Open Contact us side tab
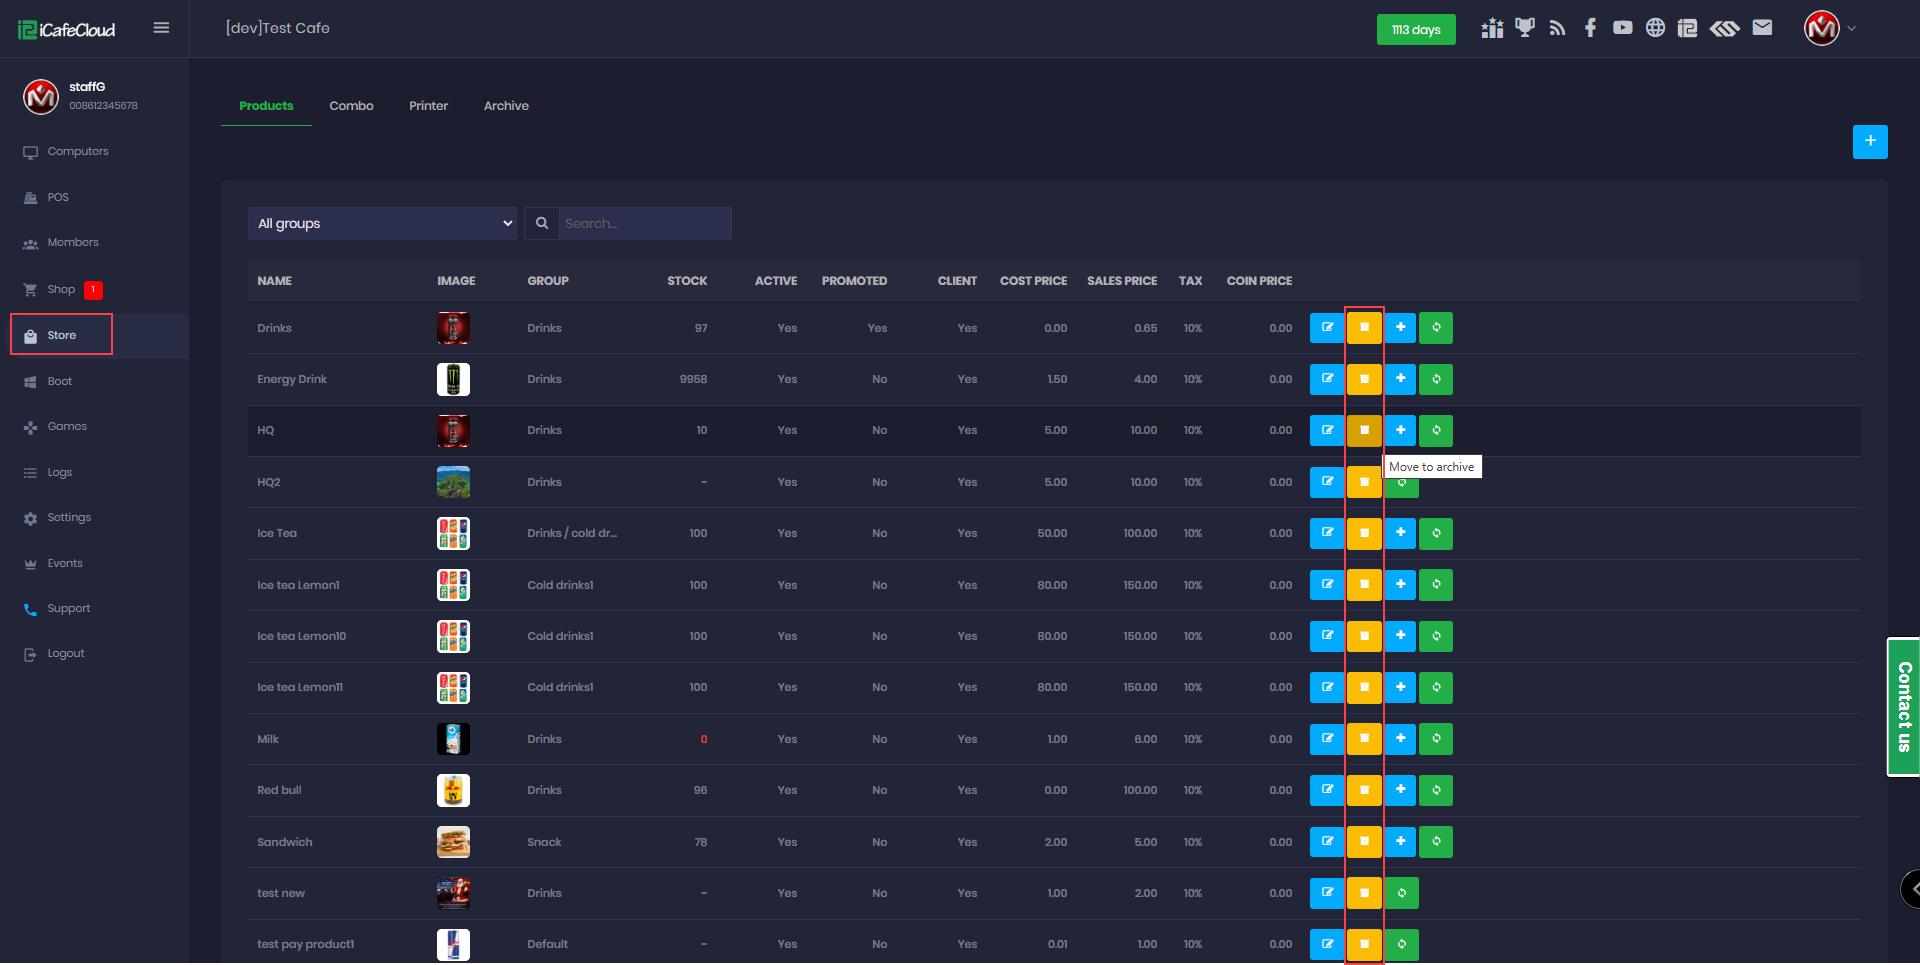1920x965 pixels. [1903, 707]
